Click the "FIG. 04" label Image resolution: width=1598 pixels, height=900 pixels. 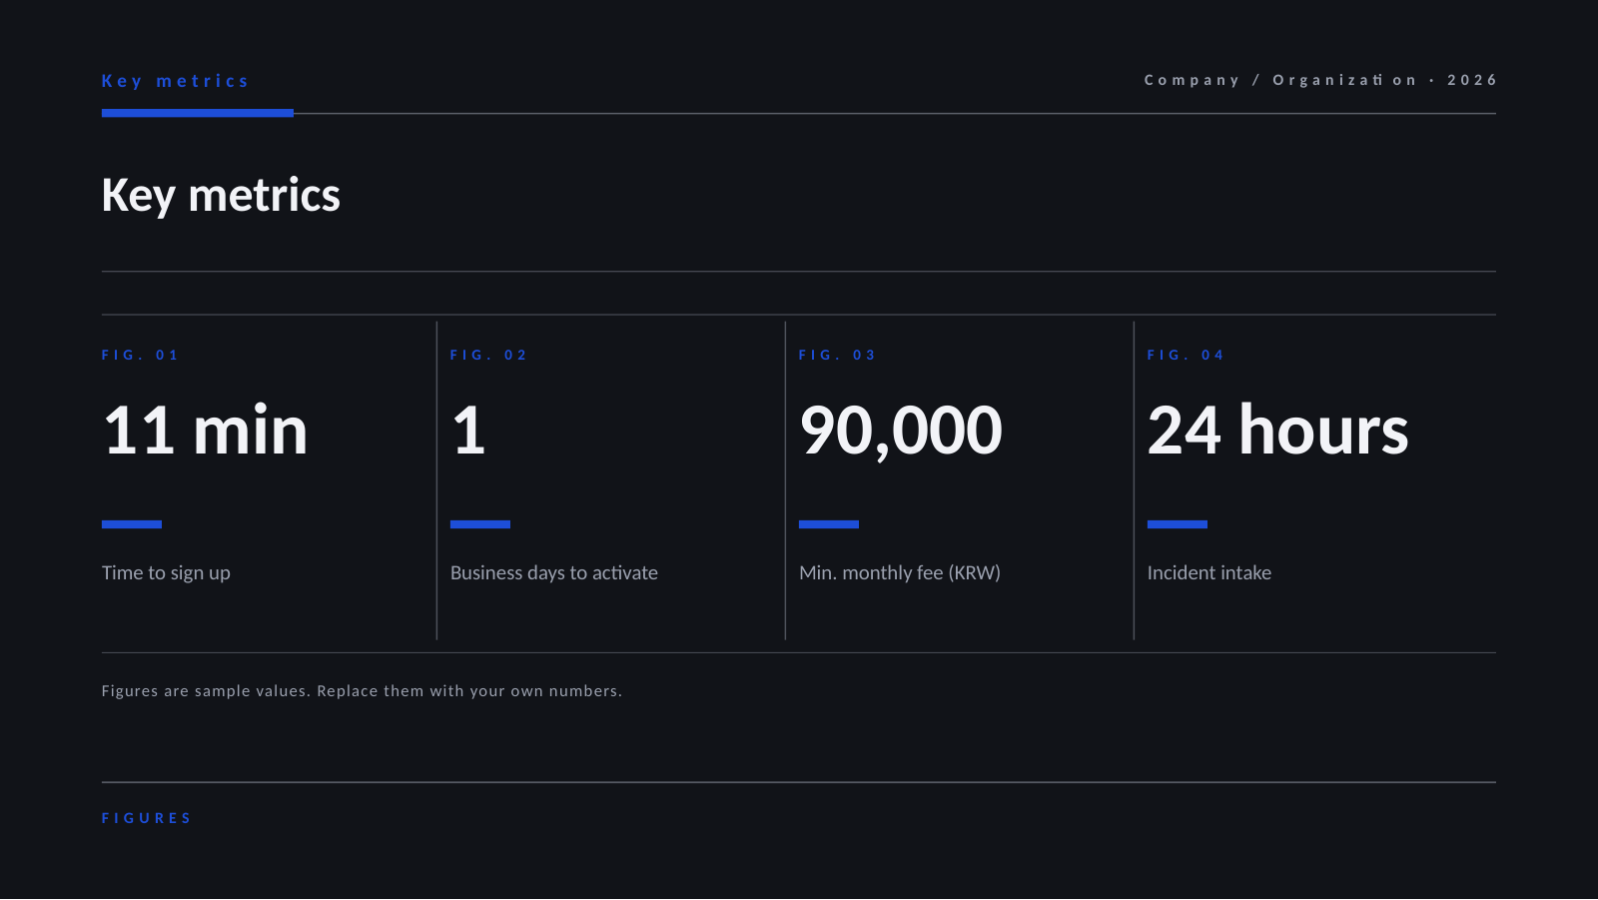pos(1186,355)
